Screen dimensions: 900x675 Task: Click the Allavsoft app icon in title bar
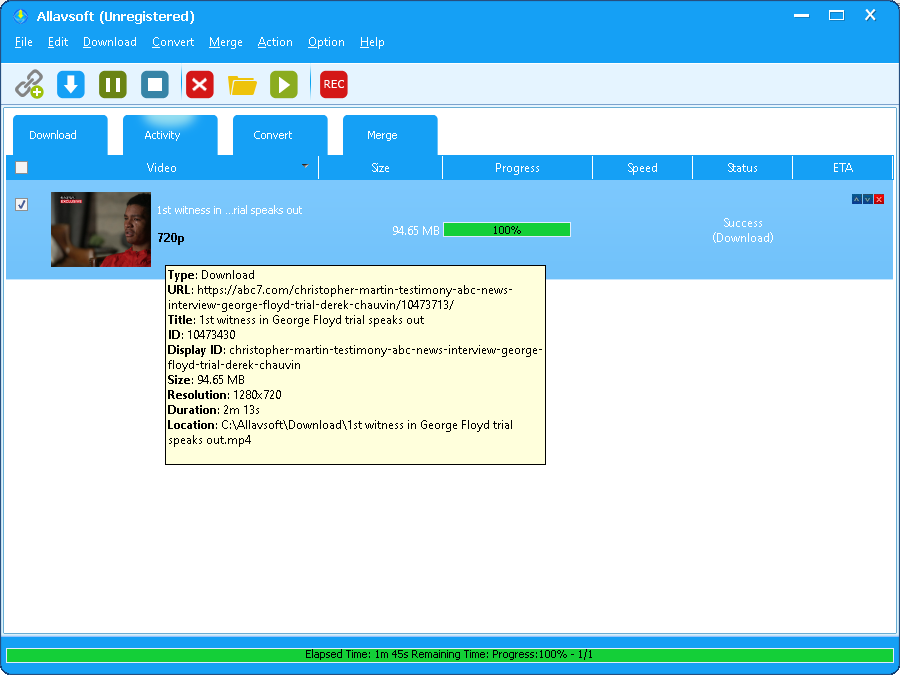(21, 16)
